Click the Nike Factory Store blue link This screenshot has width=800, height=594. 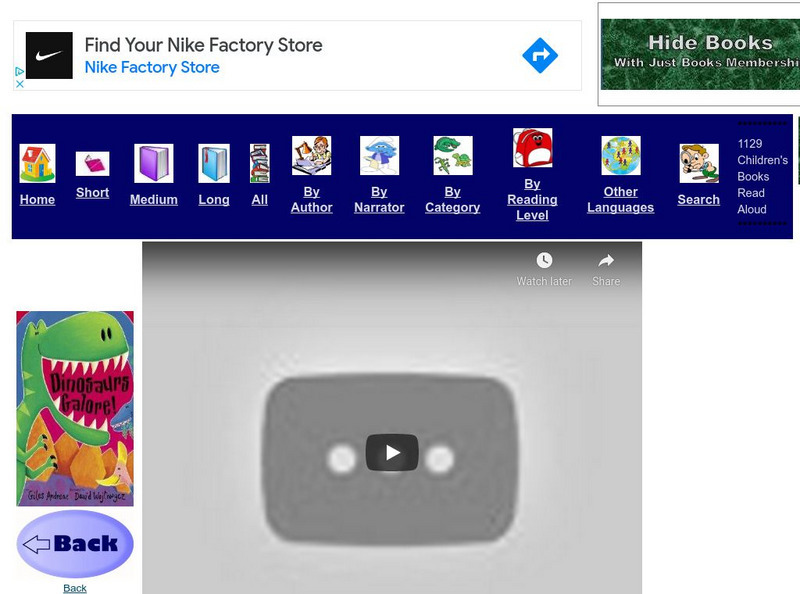coord(152,67)
